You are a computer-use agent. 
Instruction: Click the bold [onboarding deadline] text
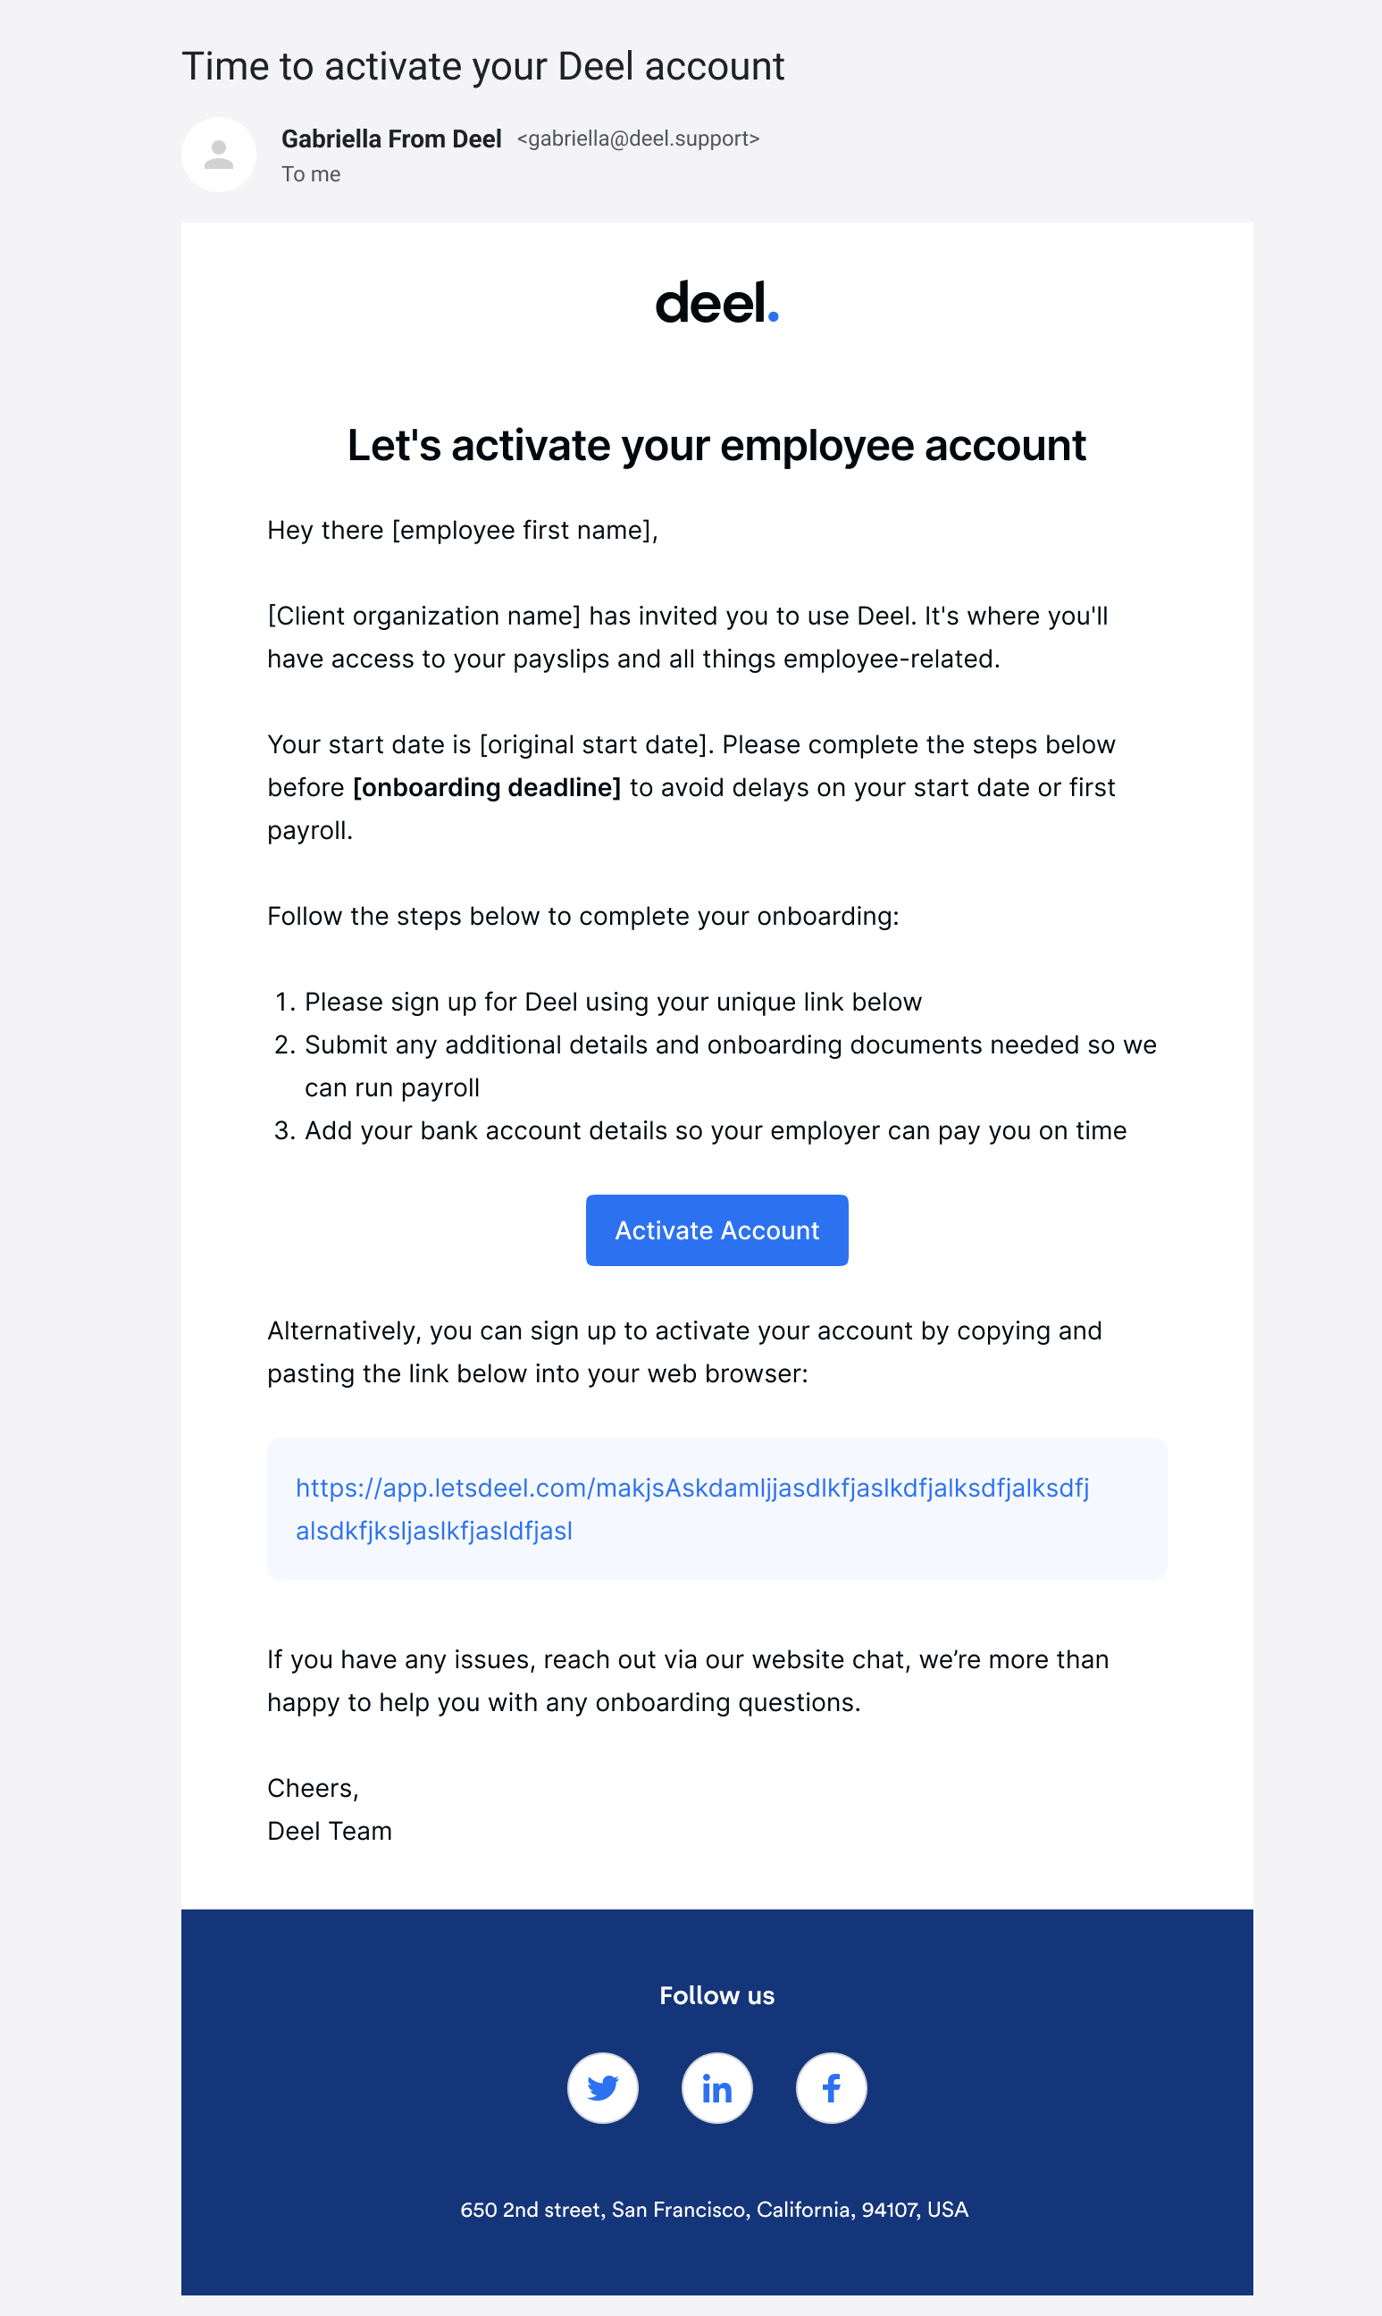pos(487,788)
